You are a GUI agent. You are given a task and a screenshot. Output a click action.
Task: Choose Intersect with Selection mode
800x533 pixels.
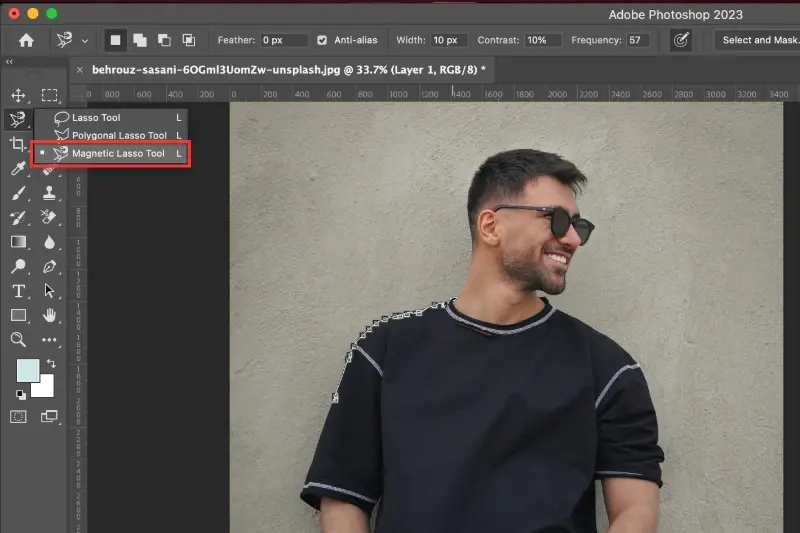tap(188, 40)
